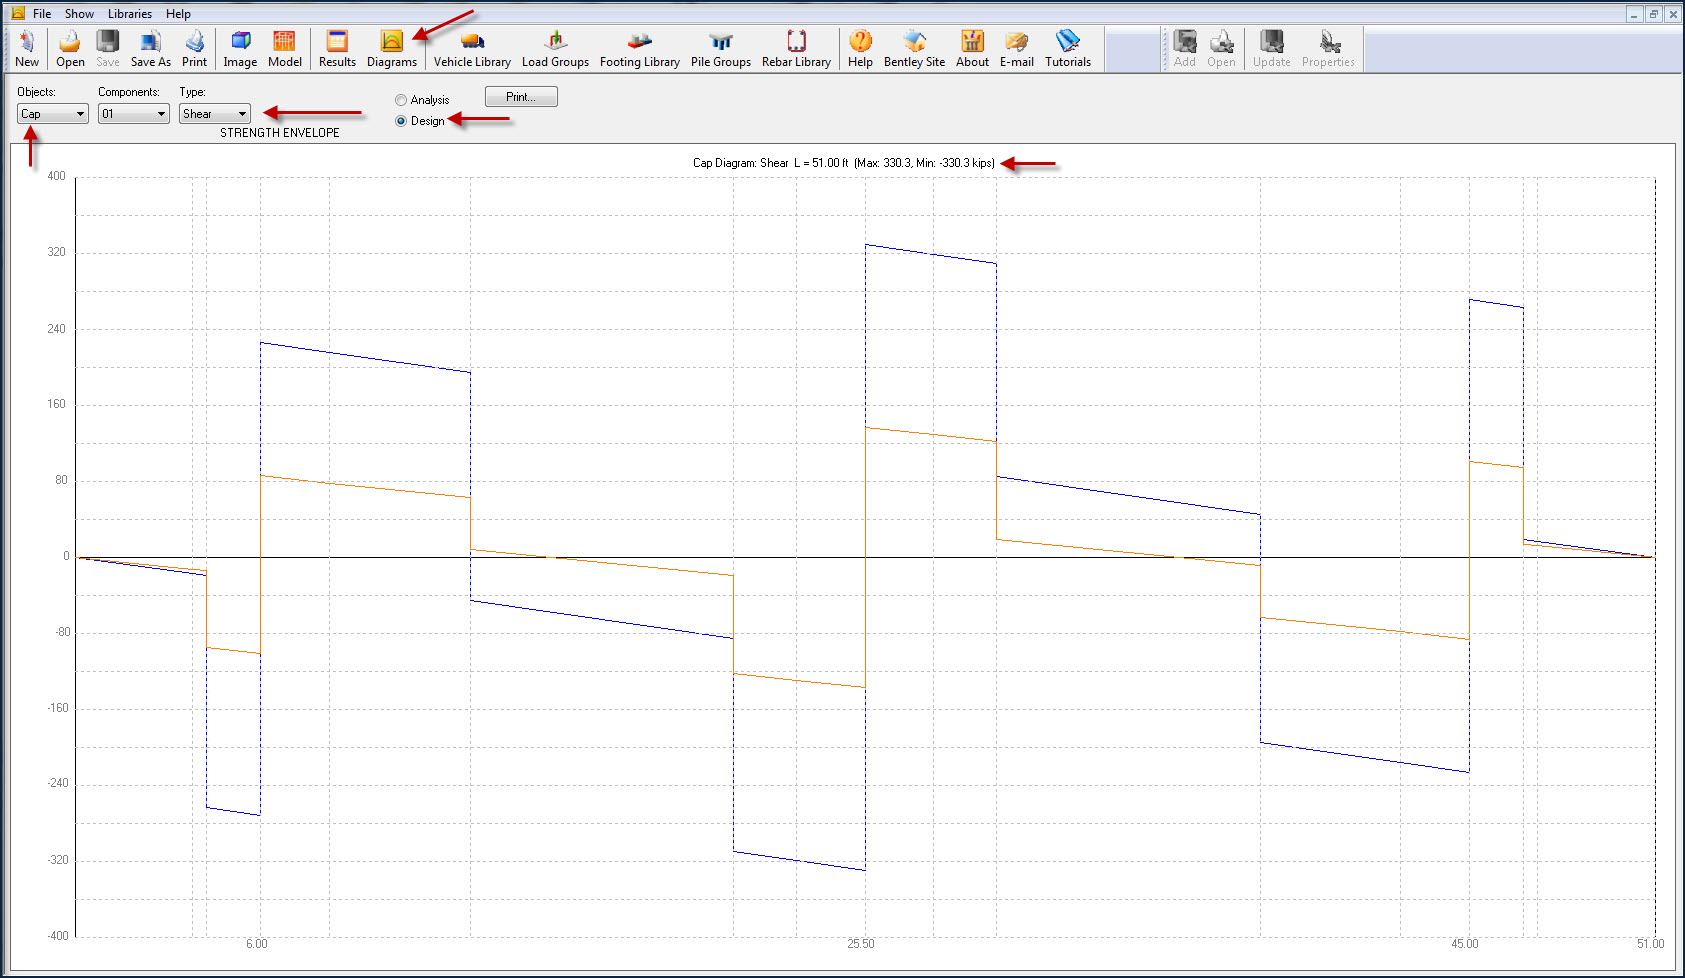Click the Open file toolbar button

70,48
